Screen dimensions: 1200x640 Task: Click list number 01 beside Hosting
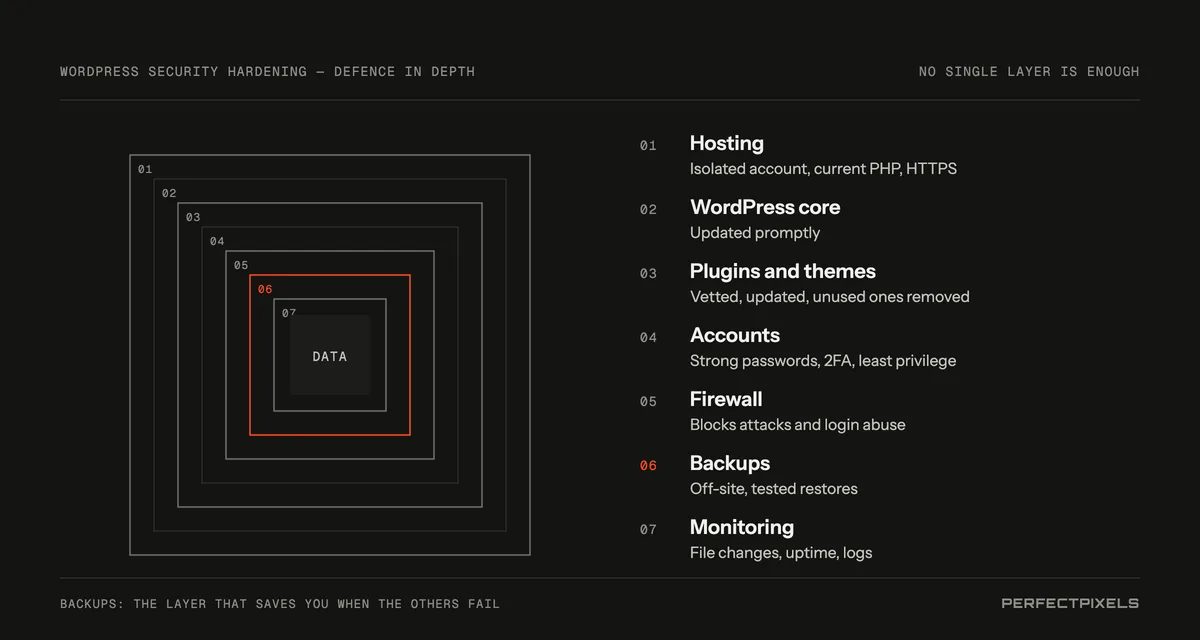click(x=648, y=146)
